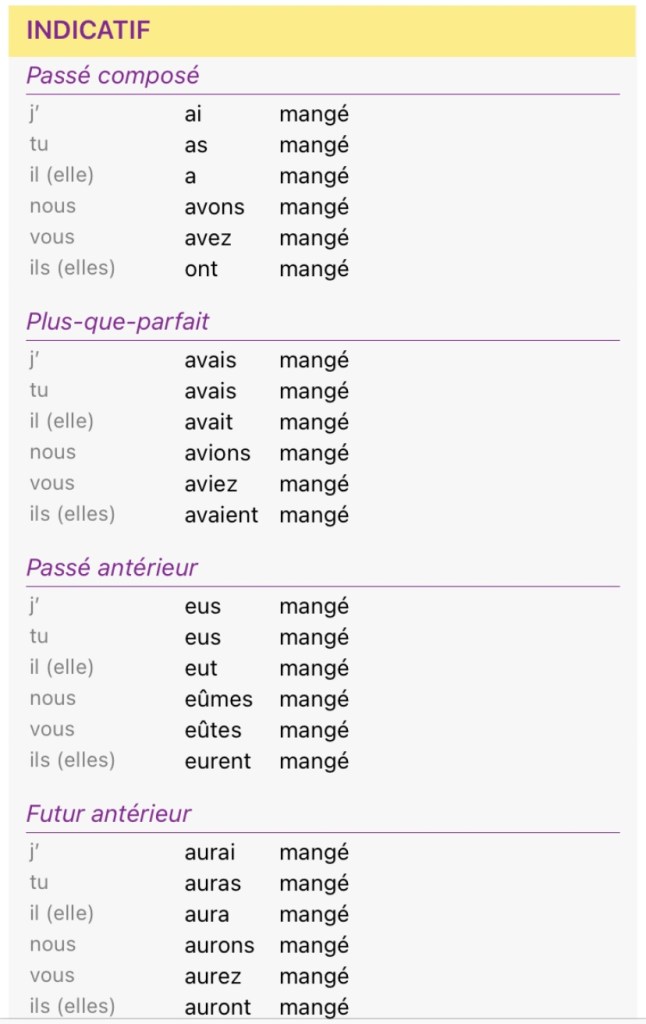Tap the word "aviez" in Plus-que-parfait
Viewport: 646px width, 1024px height.
(x=211, y=484)
